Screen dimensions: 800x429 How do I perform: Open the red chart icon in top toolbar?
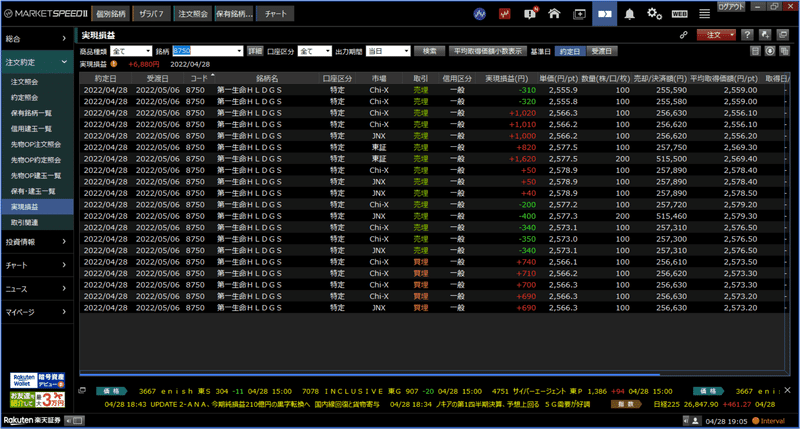(x=505, y=14)
